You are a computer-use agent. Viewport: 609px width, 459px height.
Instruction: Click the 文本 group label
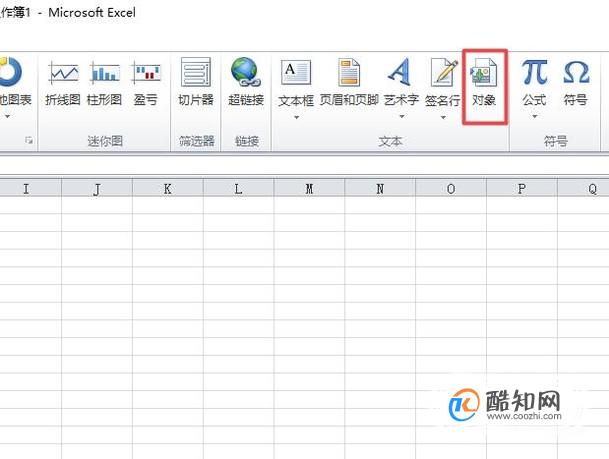click(x=390, y=141)
